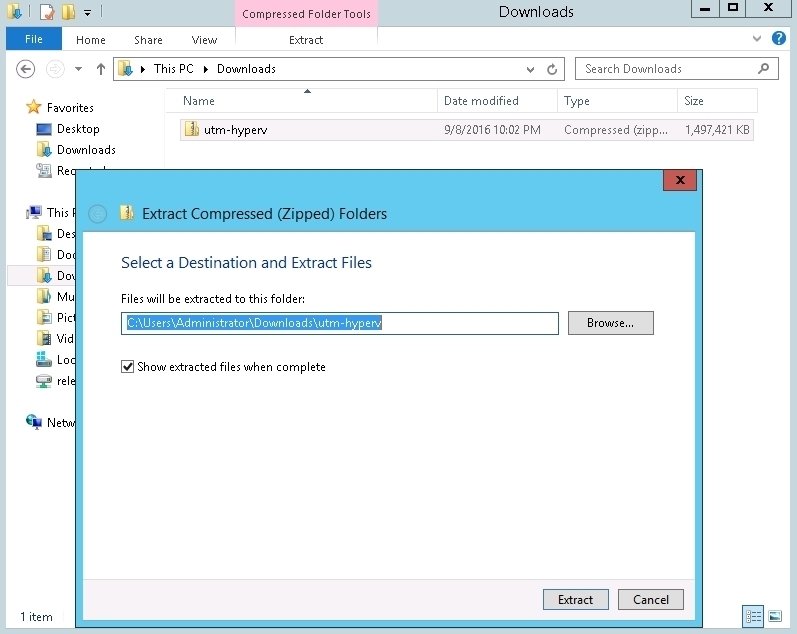The image size is (797, 634).
Task: Click Downloads in the address bar
Action: pyautogui.click(x=247, y=69)
